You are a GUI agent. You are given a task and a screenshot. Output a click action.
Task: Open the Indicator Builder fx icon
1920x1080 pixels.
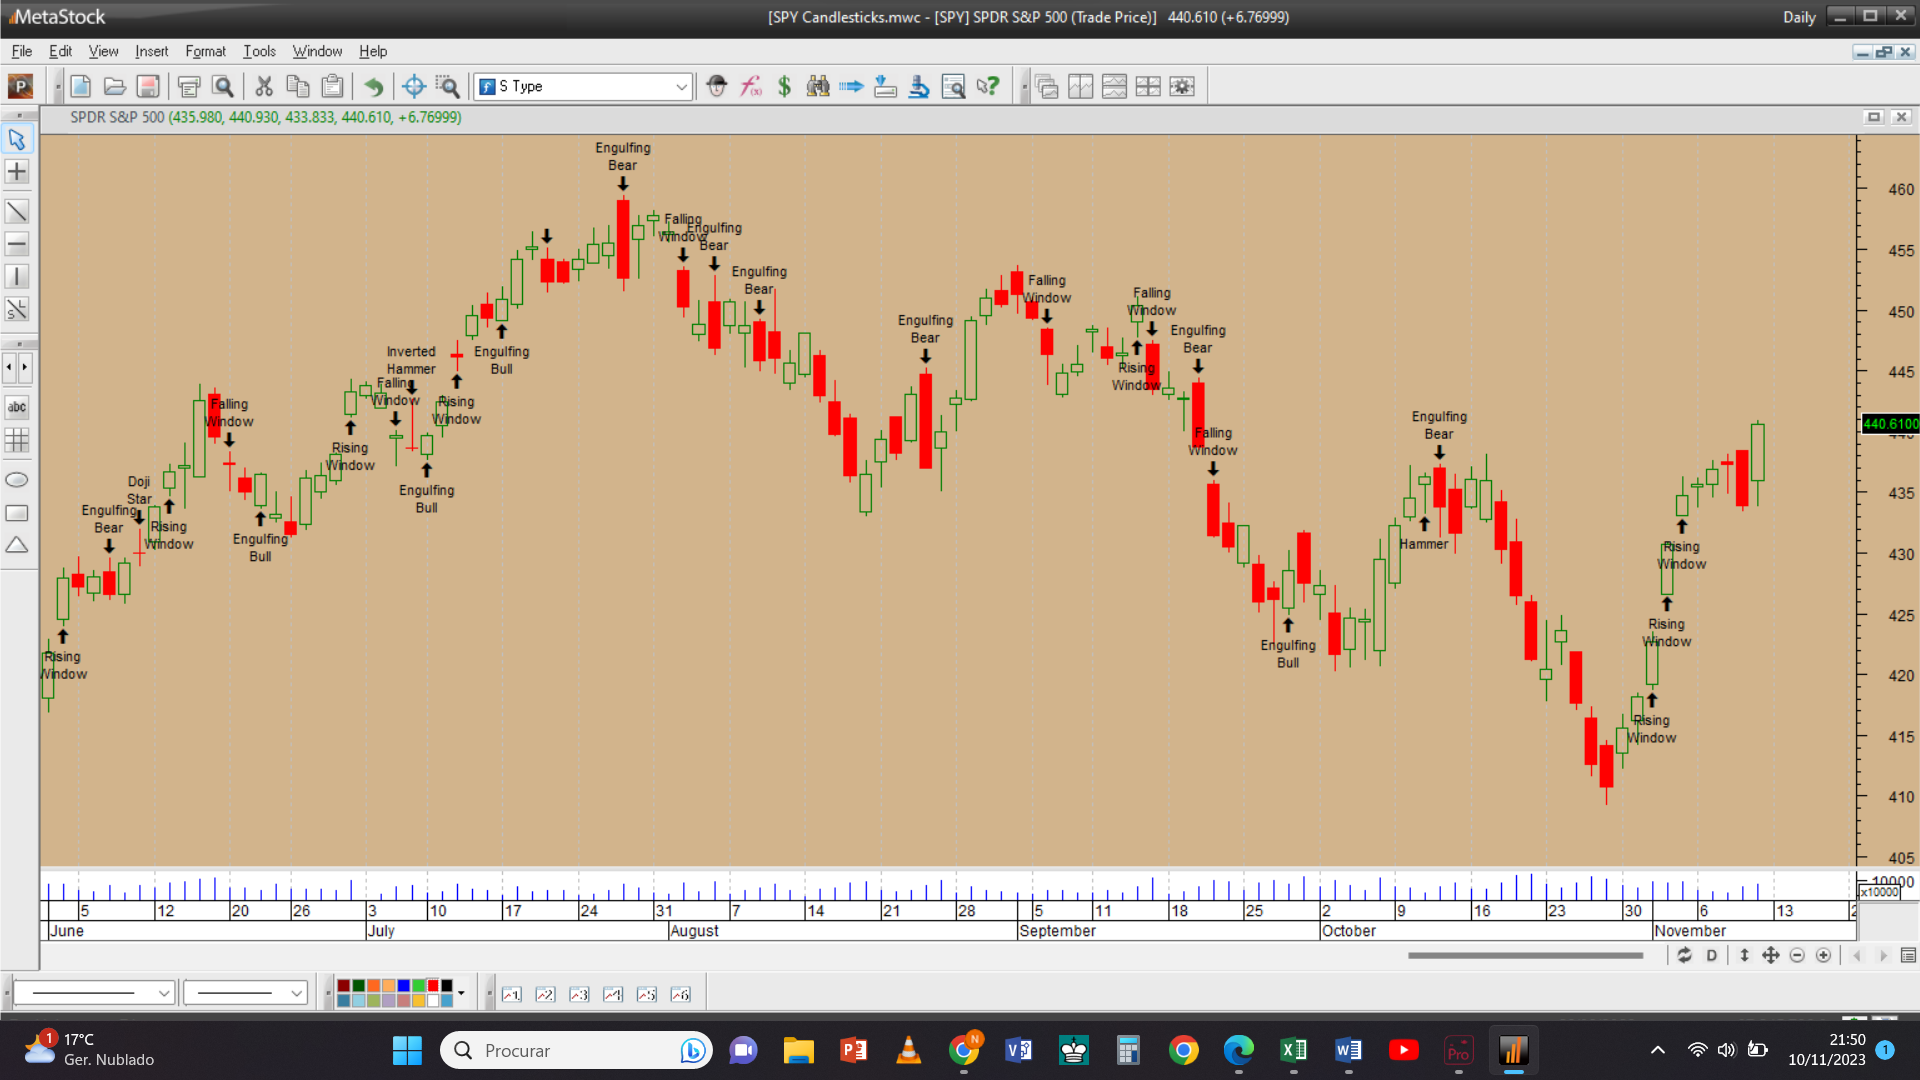(x=750, y=87)
